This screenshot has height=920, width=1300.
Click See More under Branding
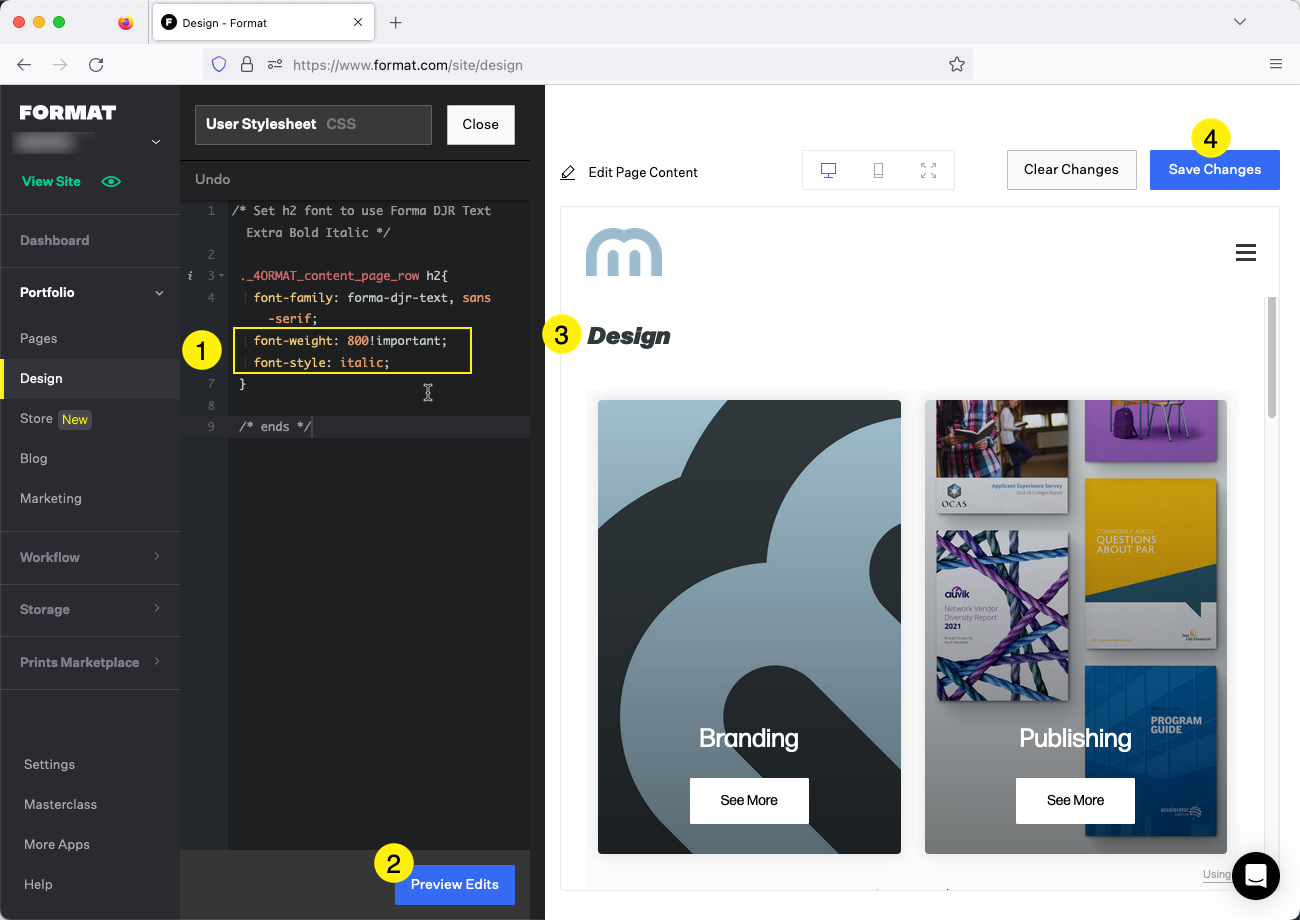tap(749, 800)
